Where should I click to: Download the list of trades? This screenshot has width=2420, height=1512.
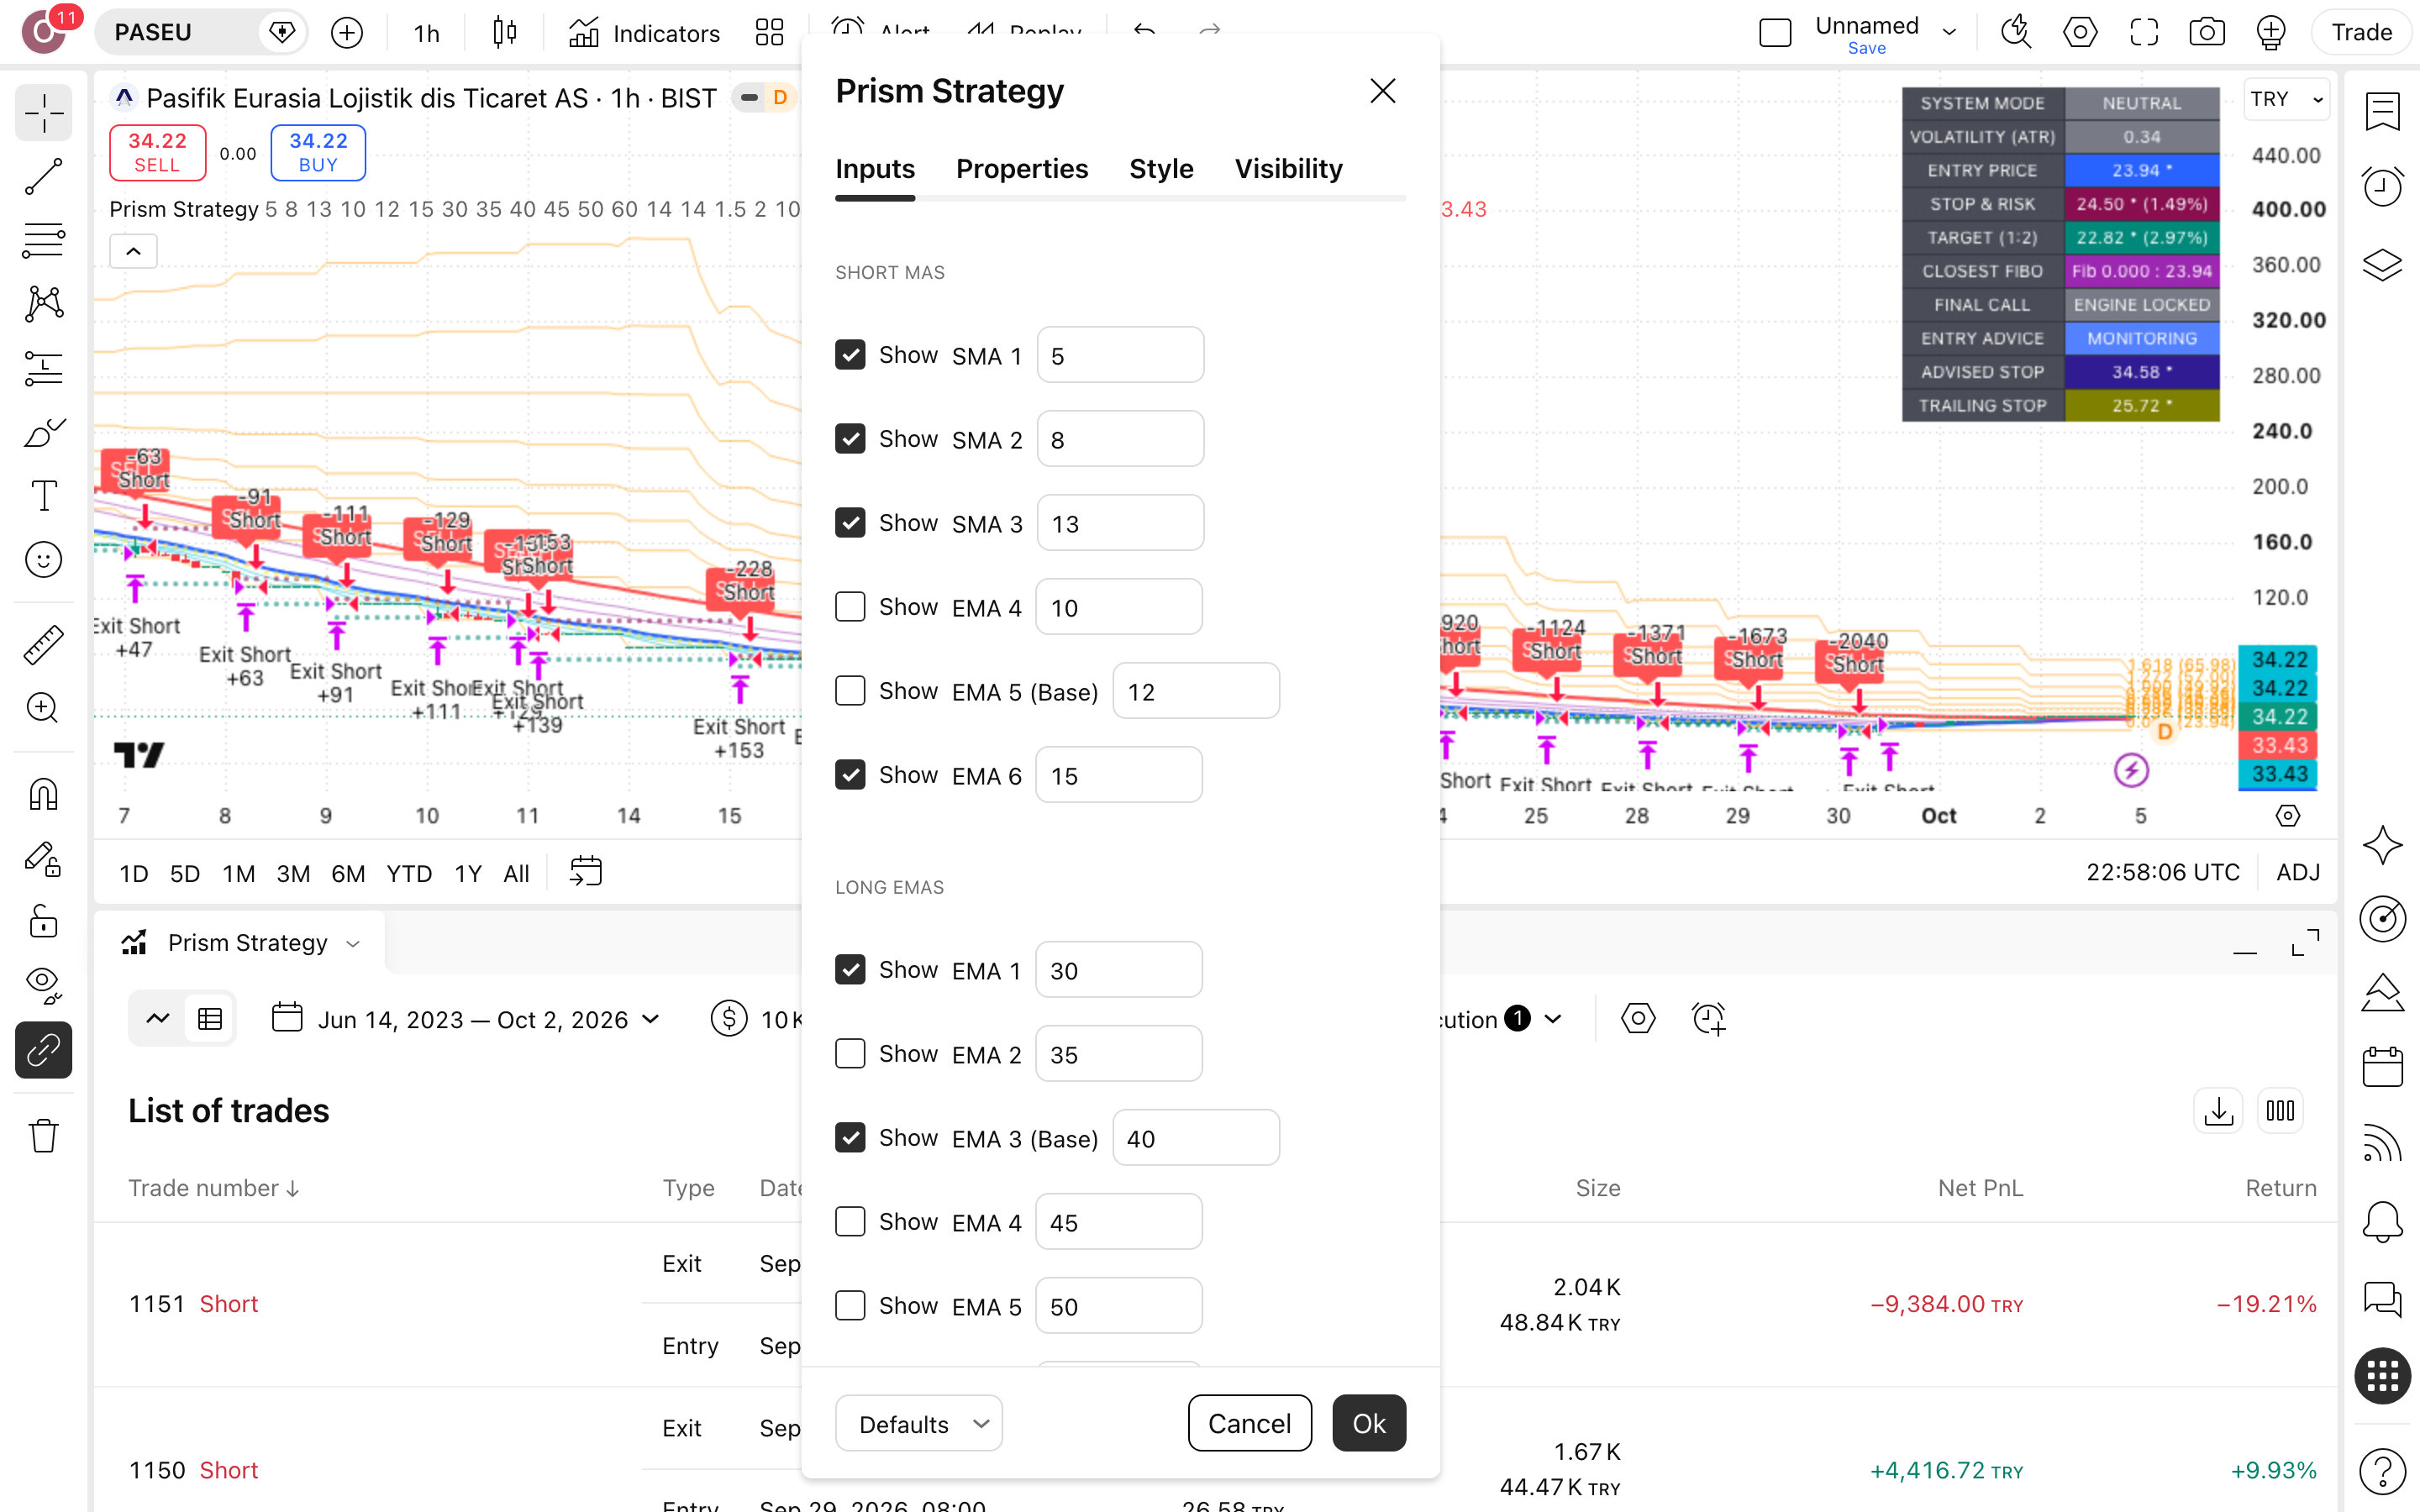pyautogui.click(x=2218, y=1111)
